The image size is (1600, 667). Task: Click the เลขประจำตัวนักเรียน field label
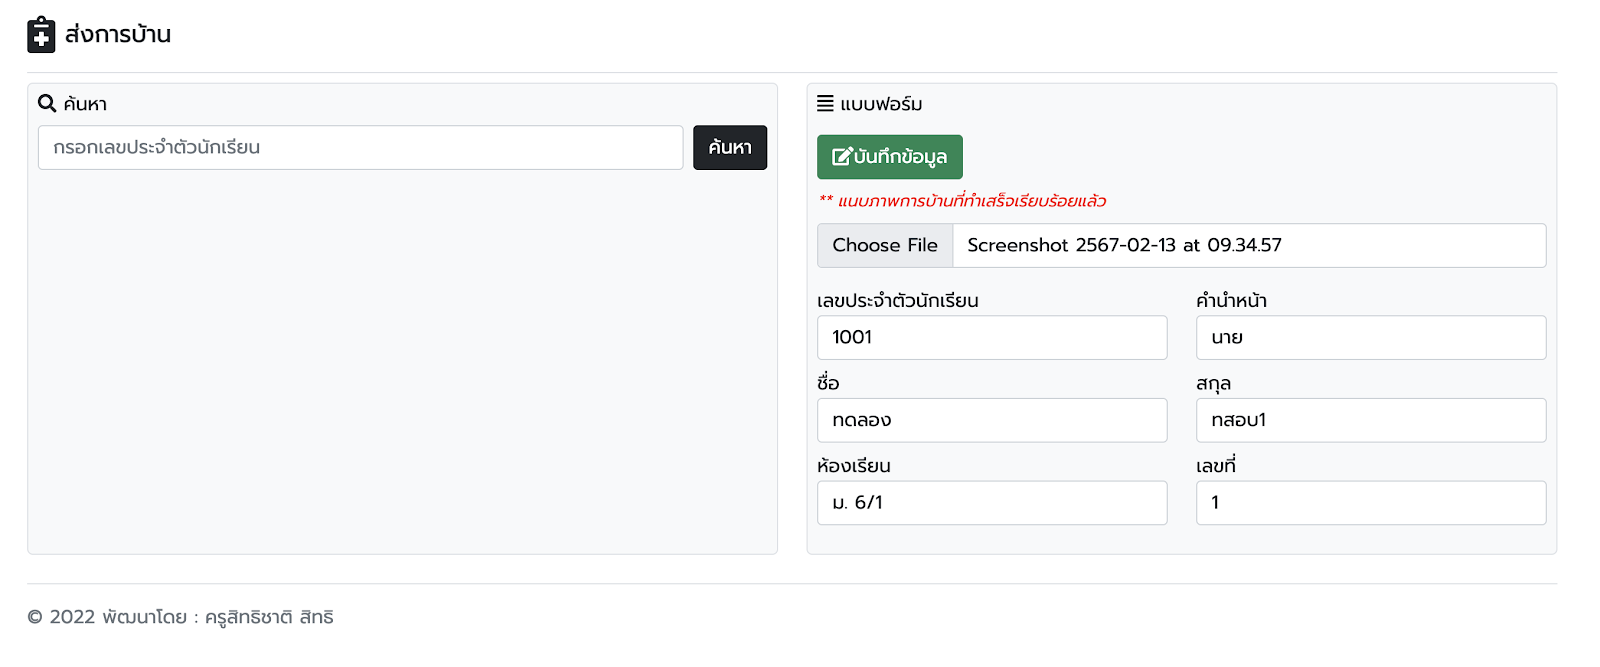pyautogui.click(x=897, y=301)
